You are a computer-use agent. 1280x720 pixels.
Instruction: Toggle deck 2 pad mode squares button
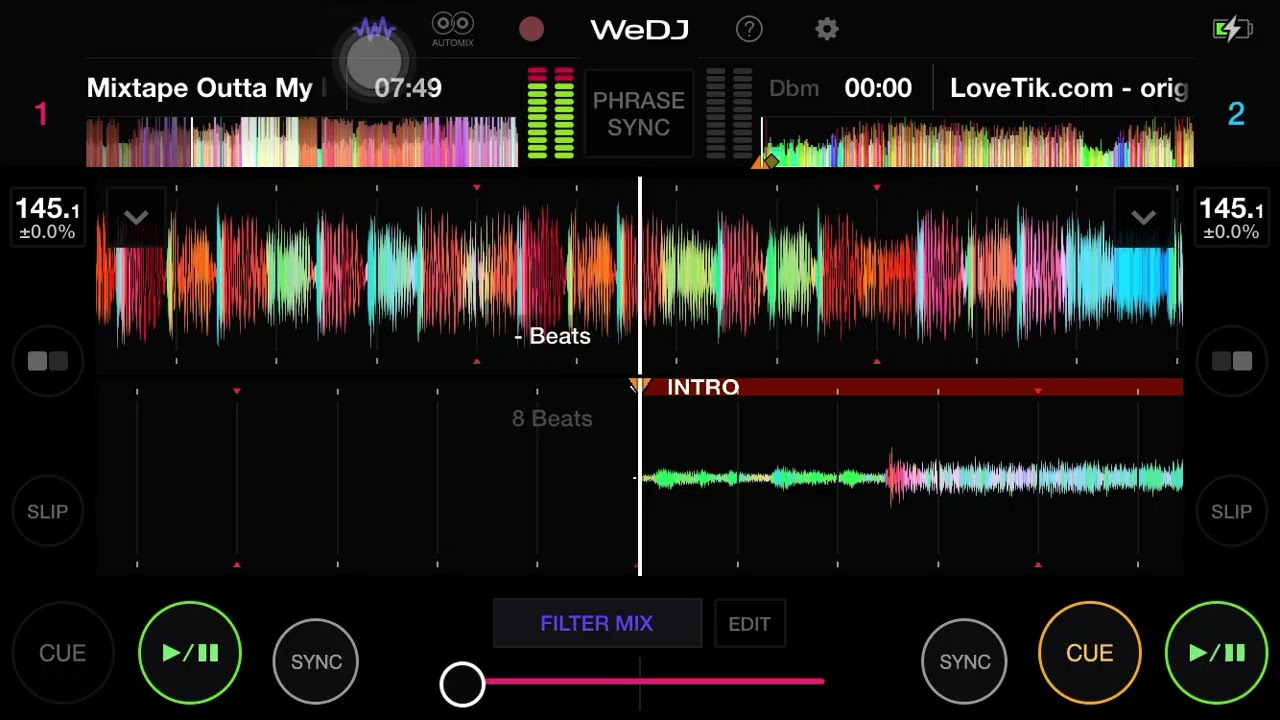1231,361
